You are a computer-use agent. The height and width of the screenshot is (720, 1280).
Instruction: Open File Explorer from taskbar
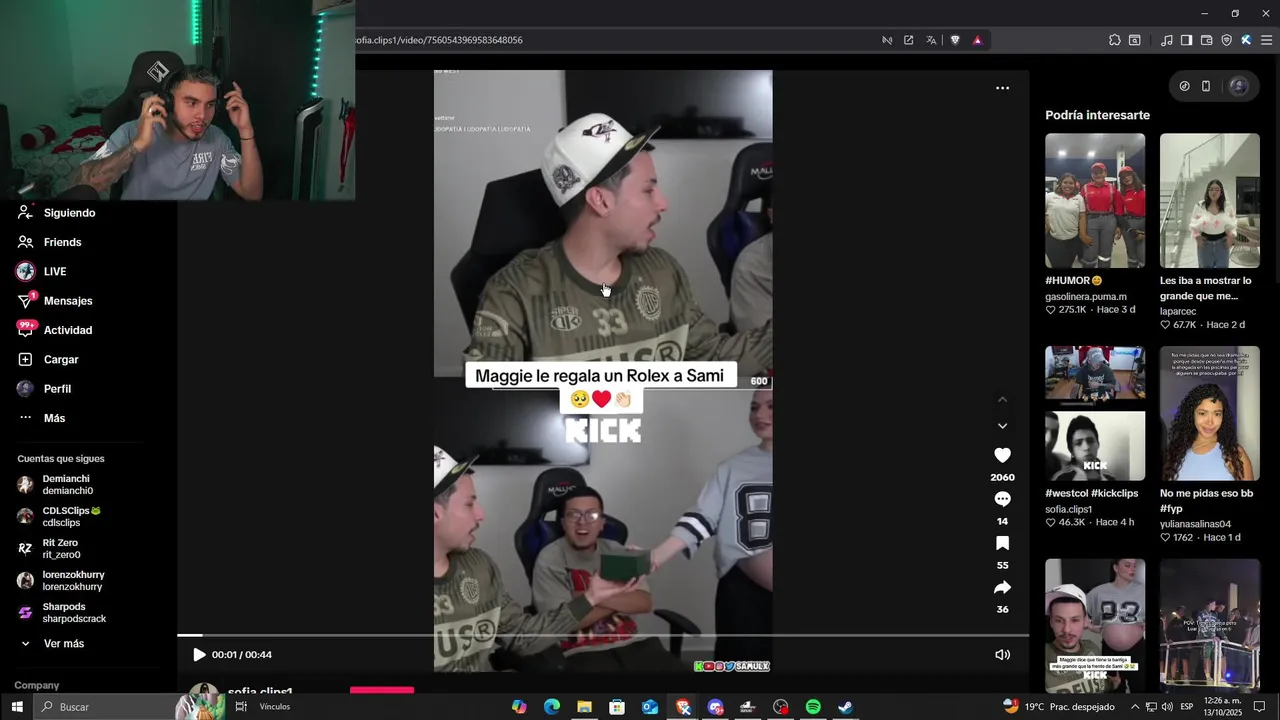click(584, 707)
